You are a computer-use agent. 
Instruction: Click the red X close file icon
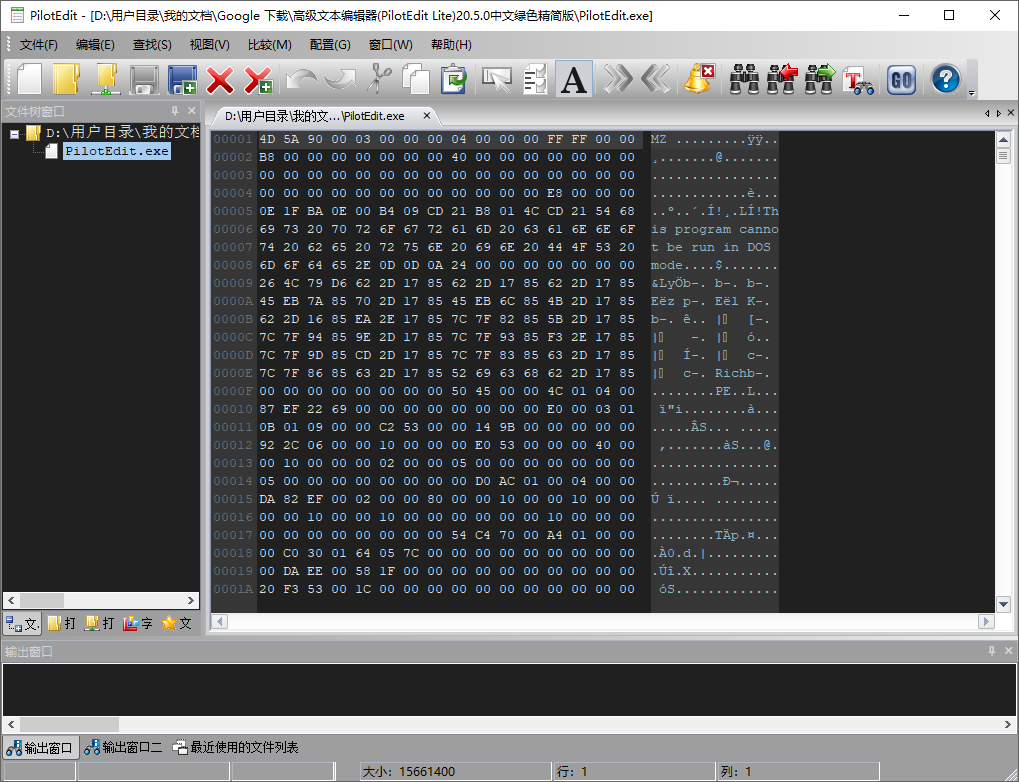[x=220, y=80]
